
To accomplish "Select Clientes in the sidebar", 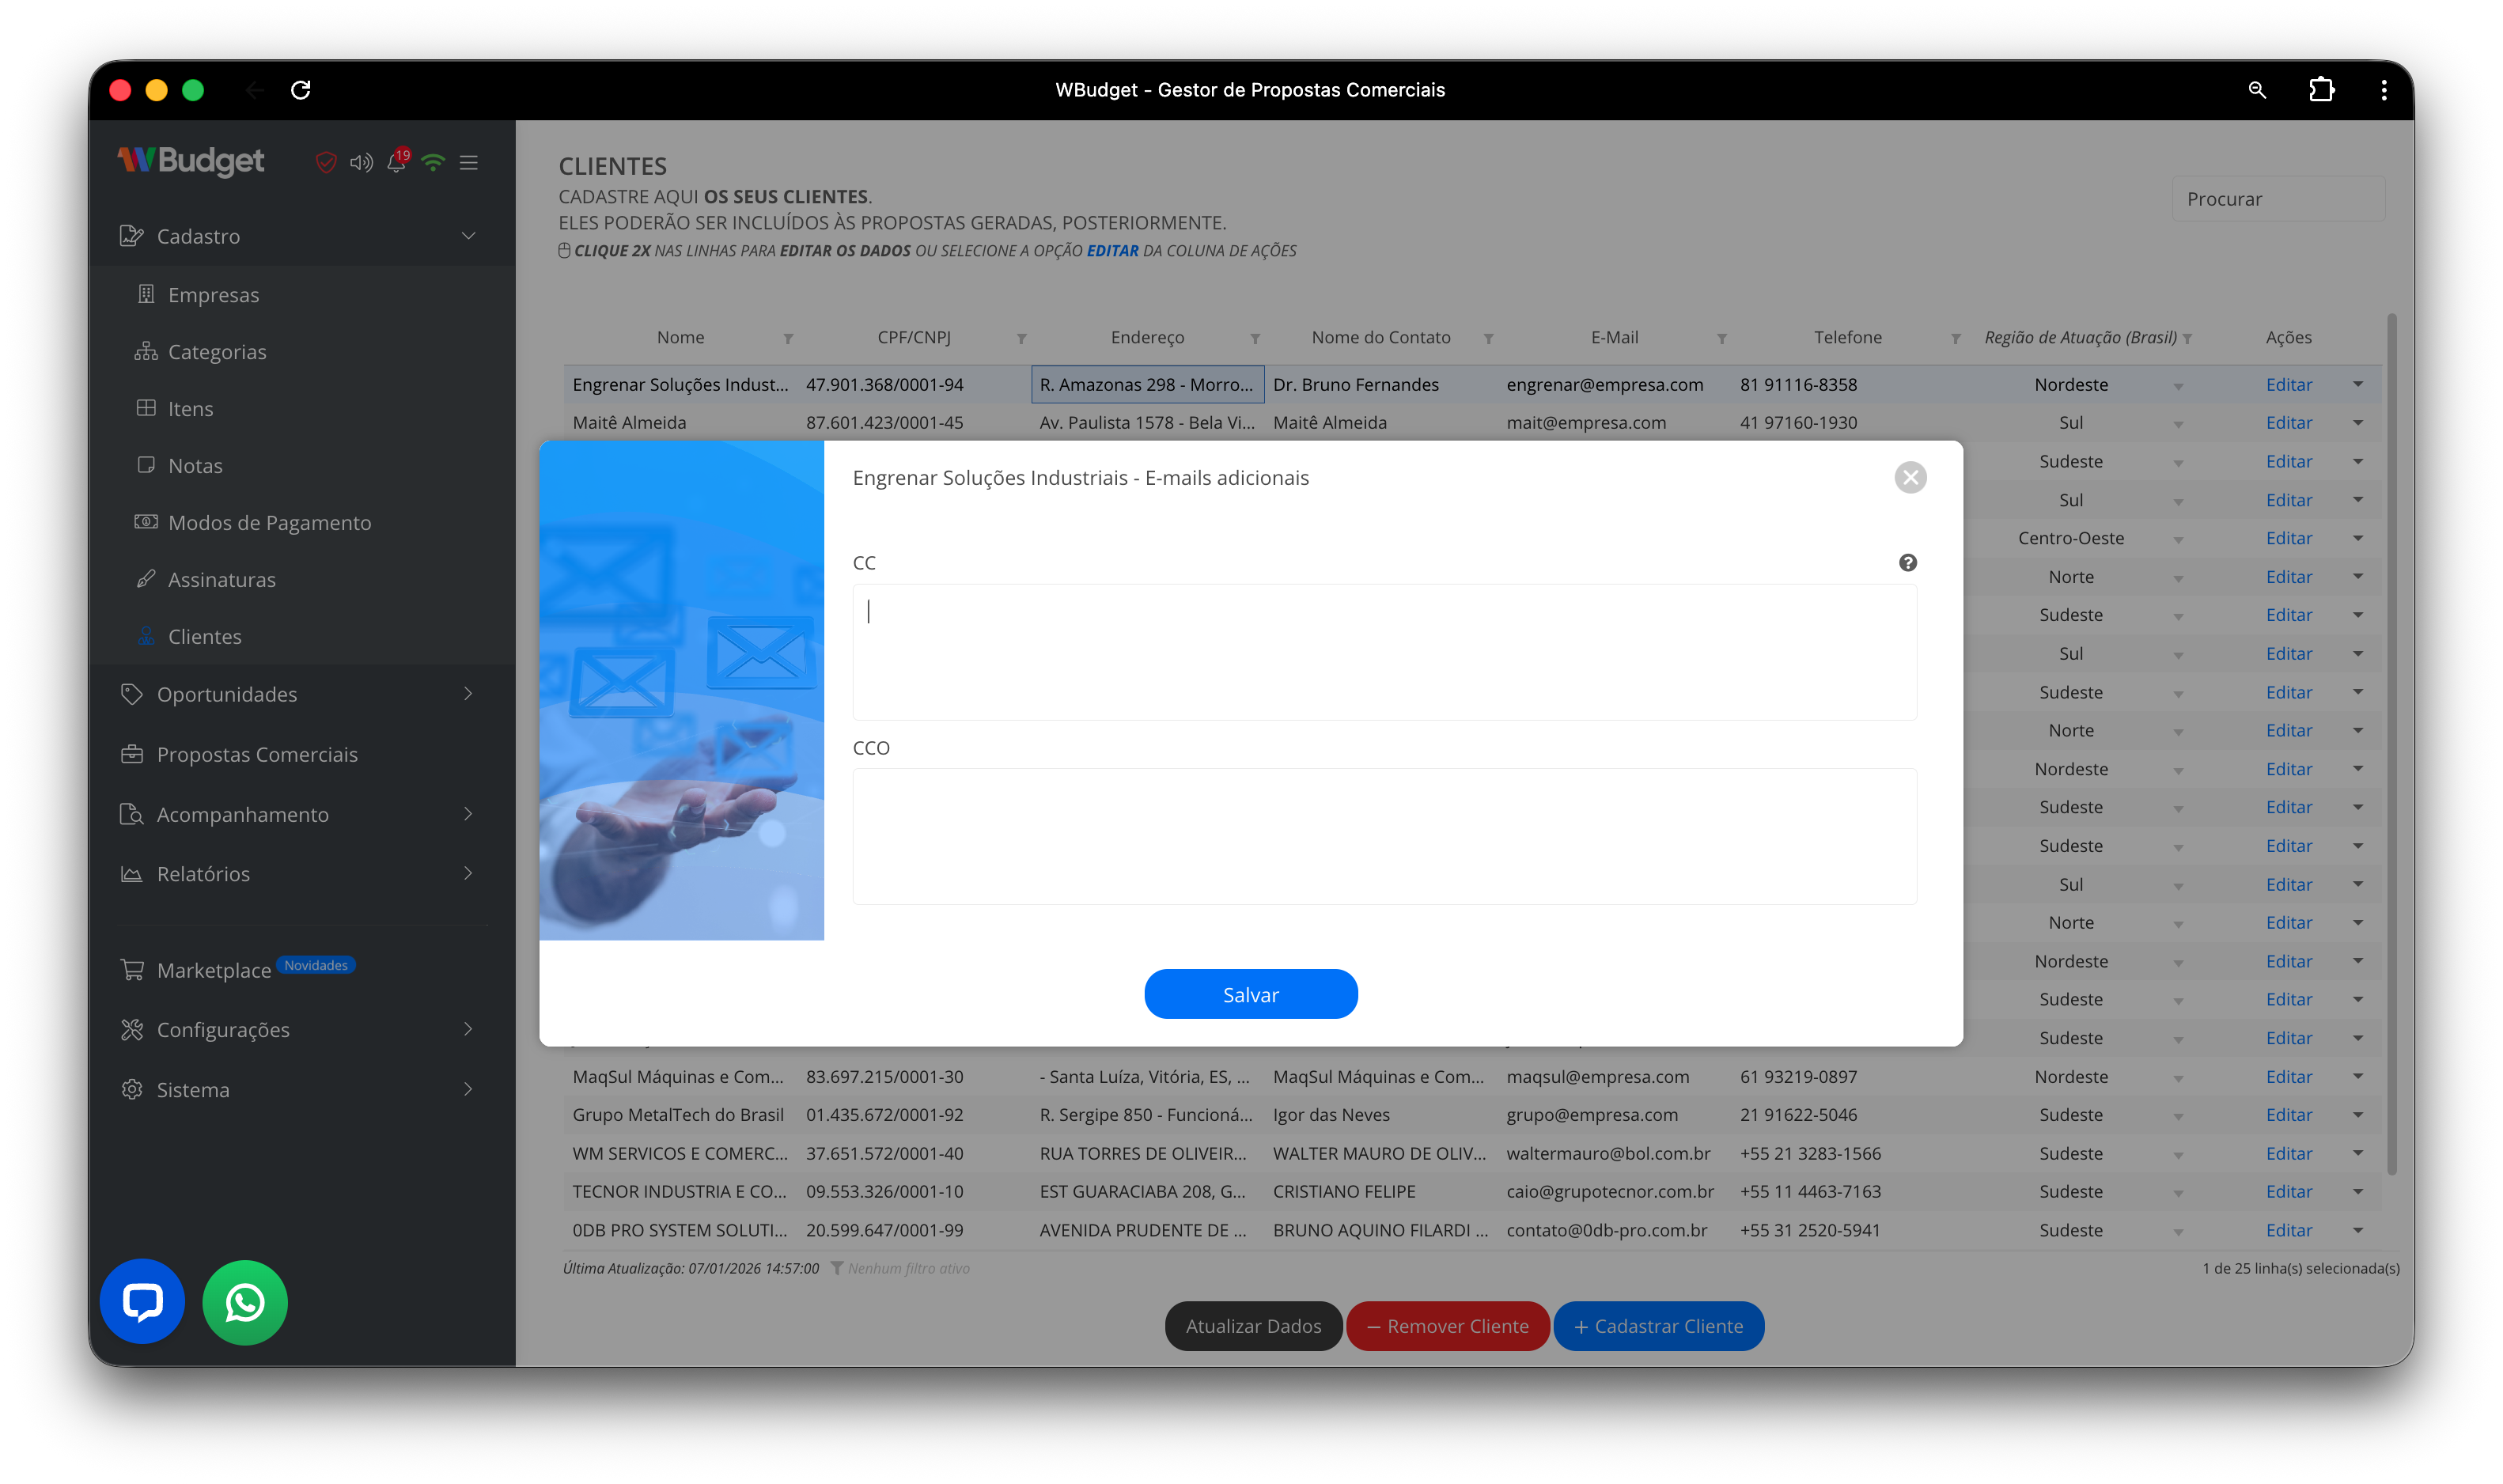I will (x=204, y=636).
